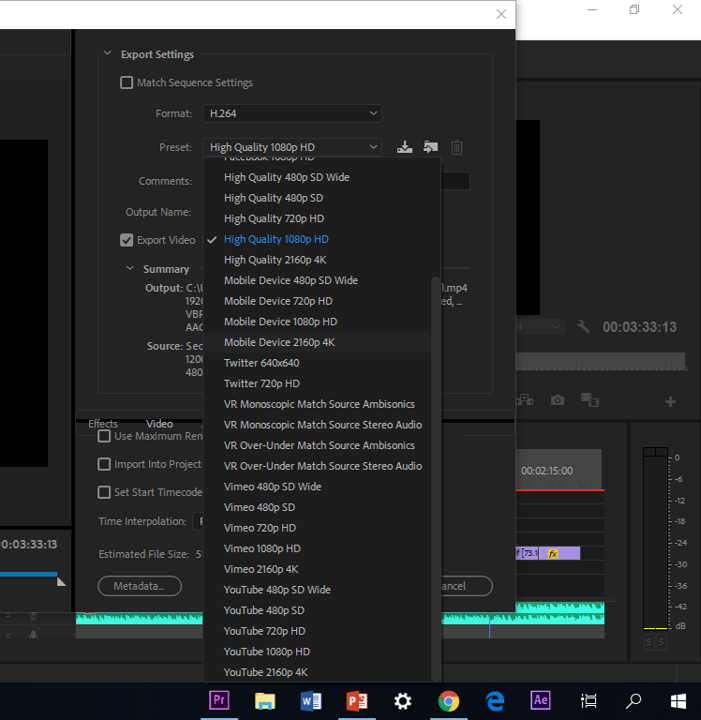Image resolution: width=701 pixels, height=720 pixels.
Task: Enable the Set Start Timecode checkbox
Action: 104,492
